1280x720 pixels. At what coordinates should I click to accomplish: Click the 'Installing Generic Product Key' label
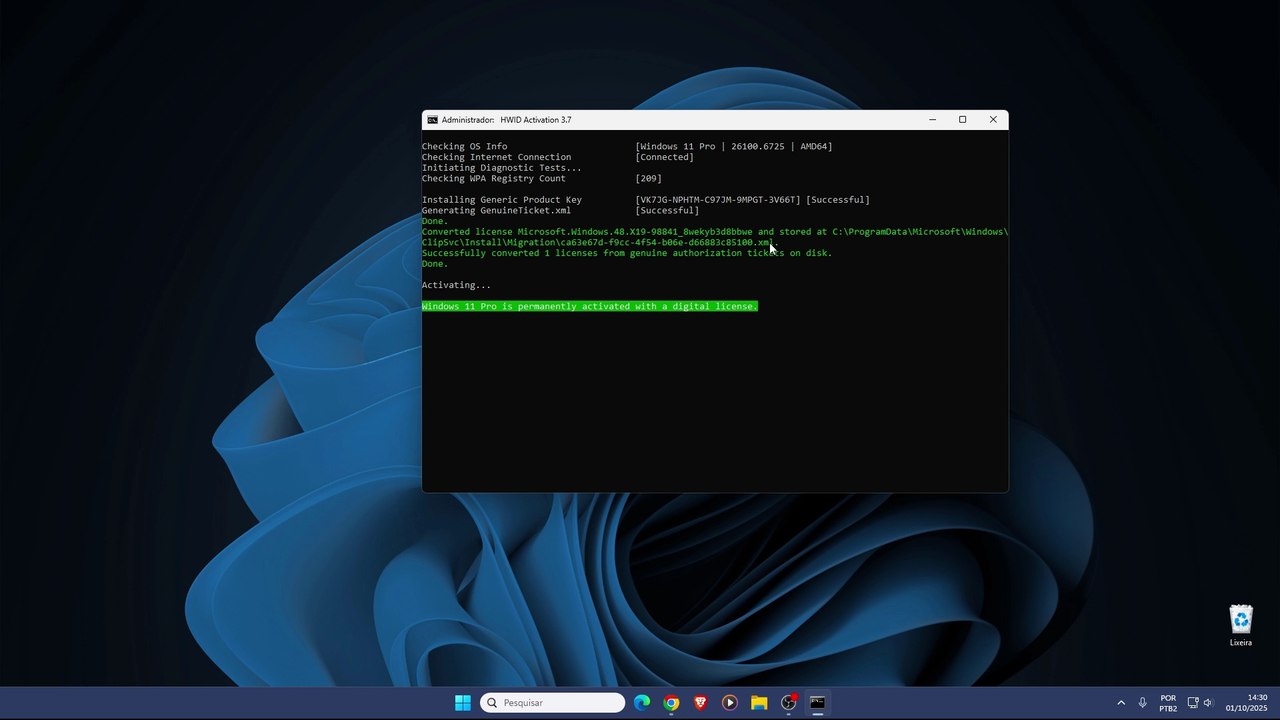[502, 200]
